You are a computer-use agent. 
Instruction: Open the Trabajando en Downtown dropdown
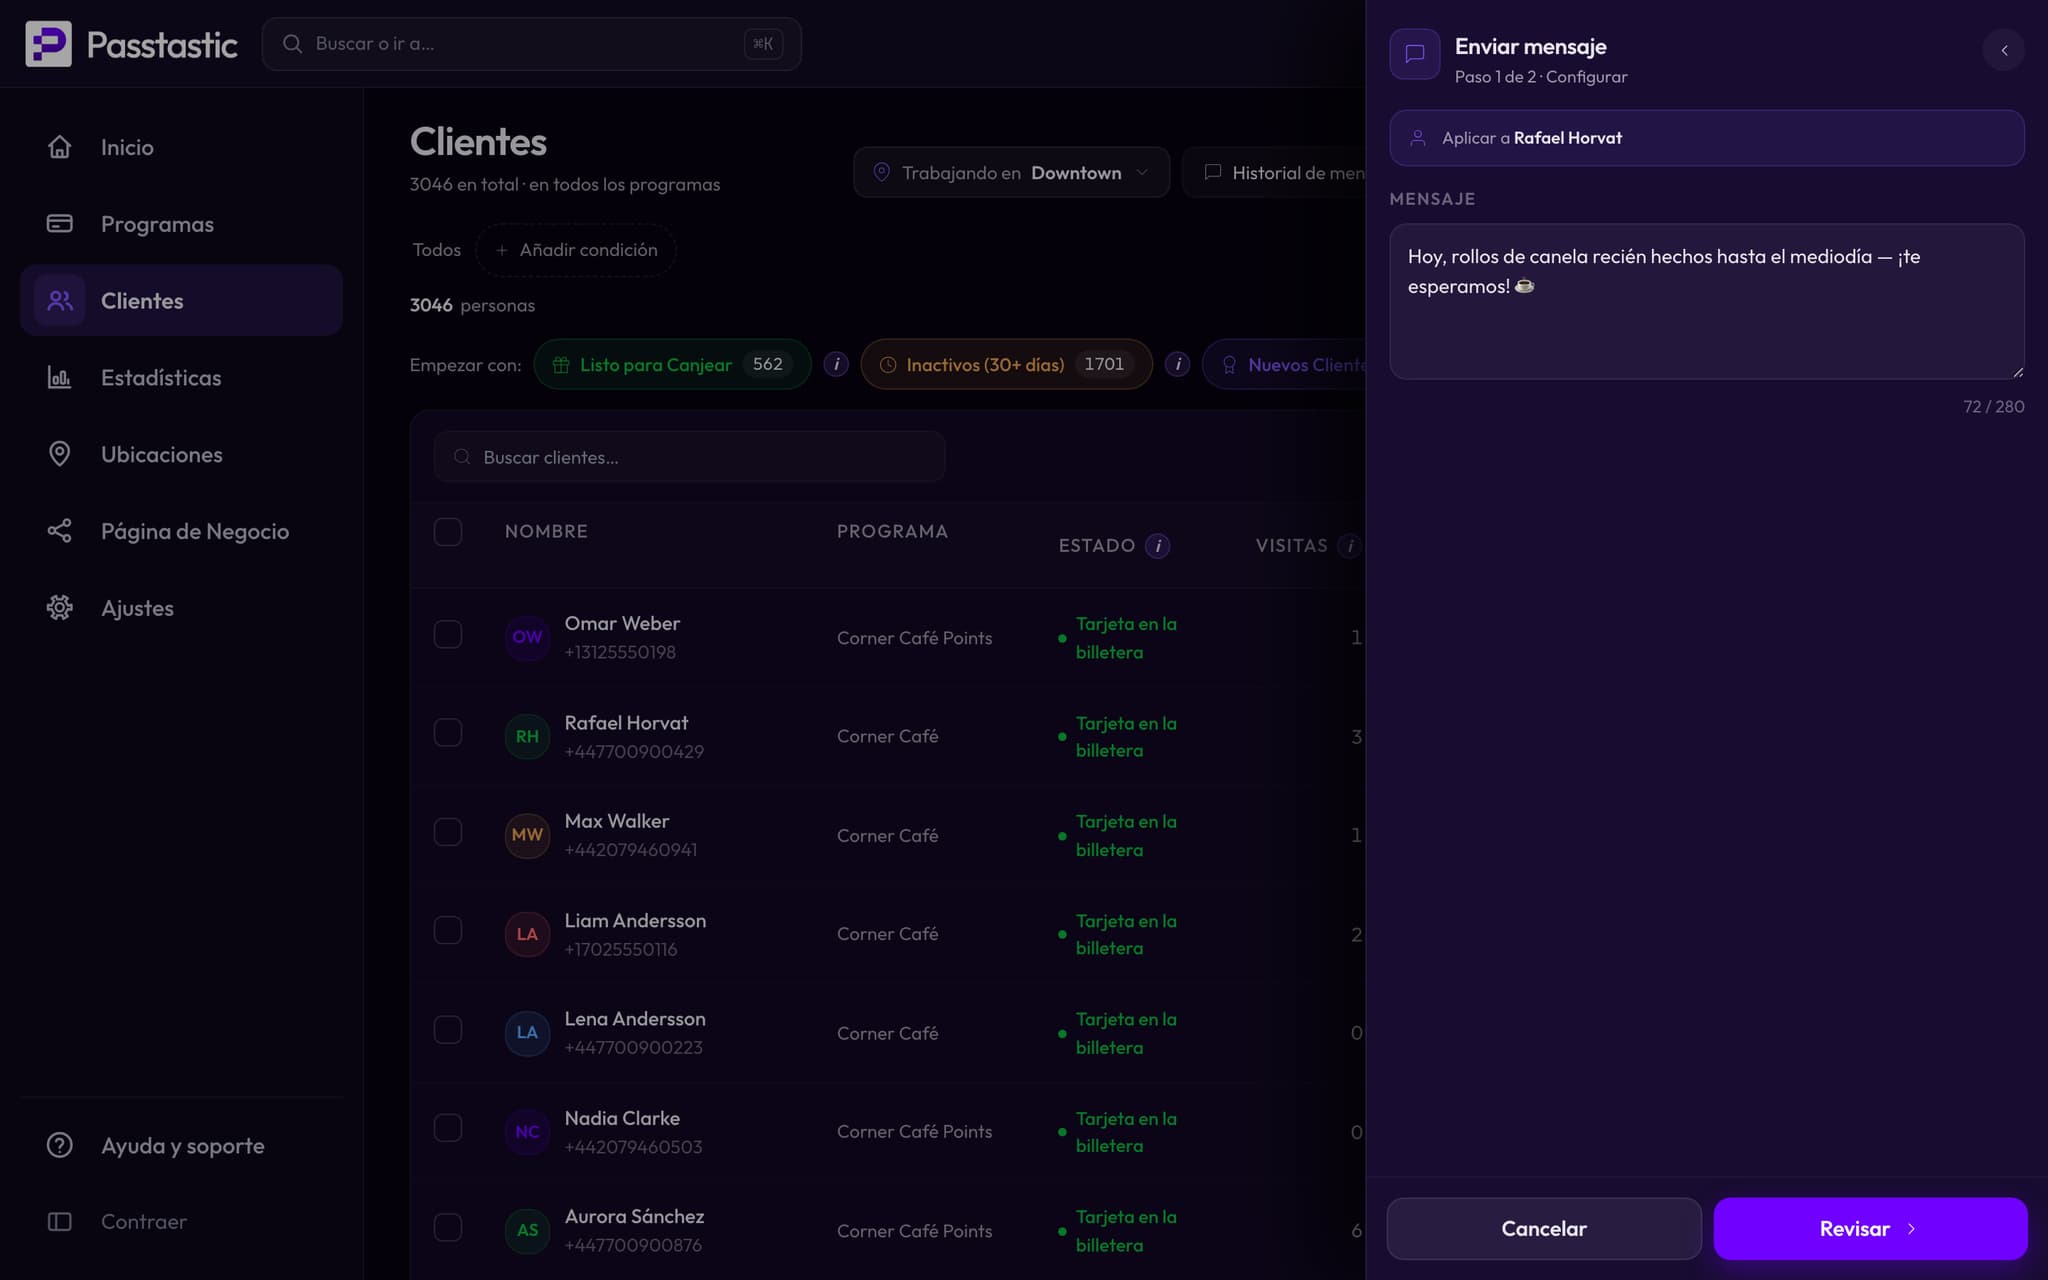1011,172
